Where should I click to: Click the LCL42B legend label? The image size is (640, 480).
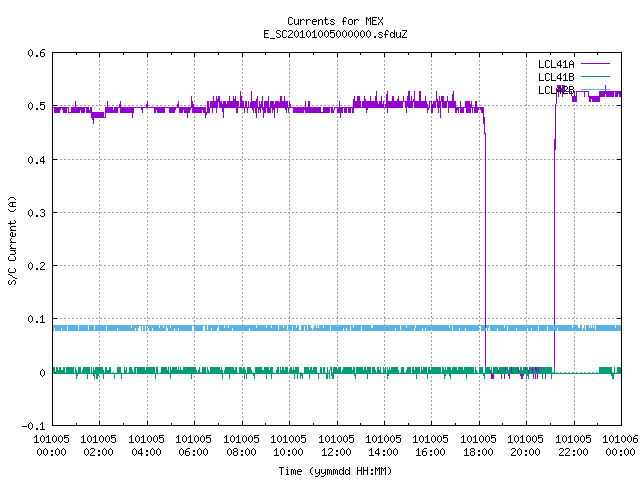click(x=556, y=90)
